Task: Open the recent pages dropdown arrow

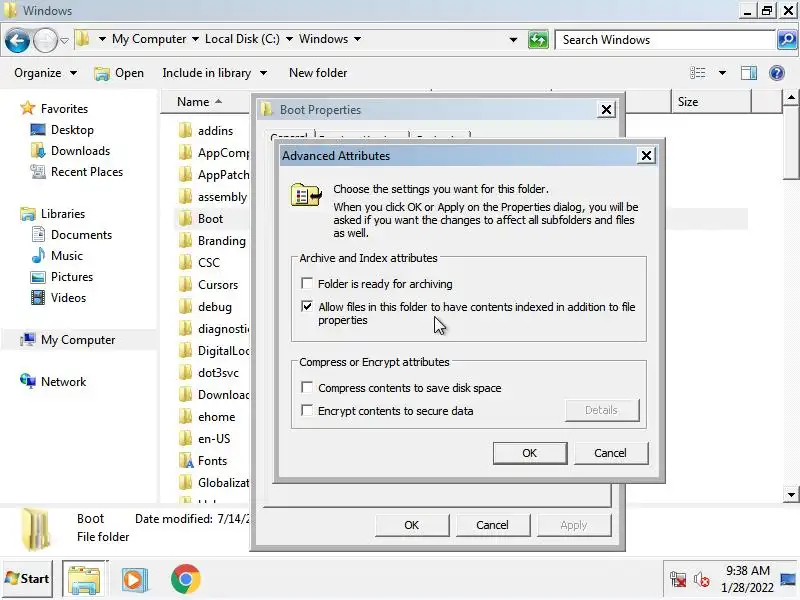Action: click(64, 40)
